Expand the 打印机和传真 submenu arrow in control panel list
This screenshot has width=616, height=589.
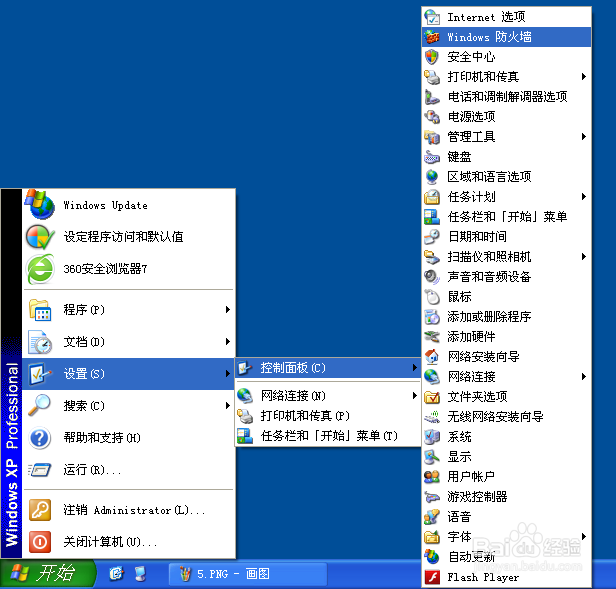[x=584, y=77]
